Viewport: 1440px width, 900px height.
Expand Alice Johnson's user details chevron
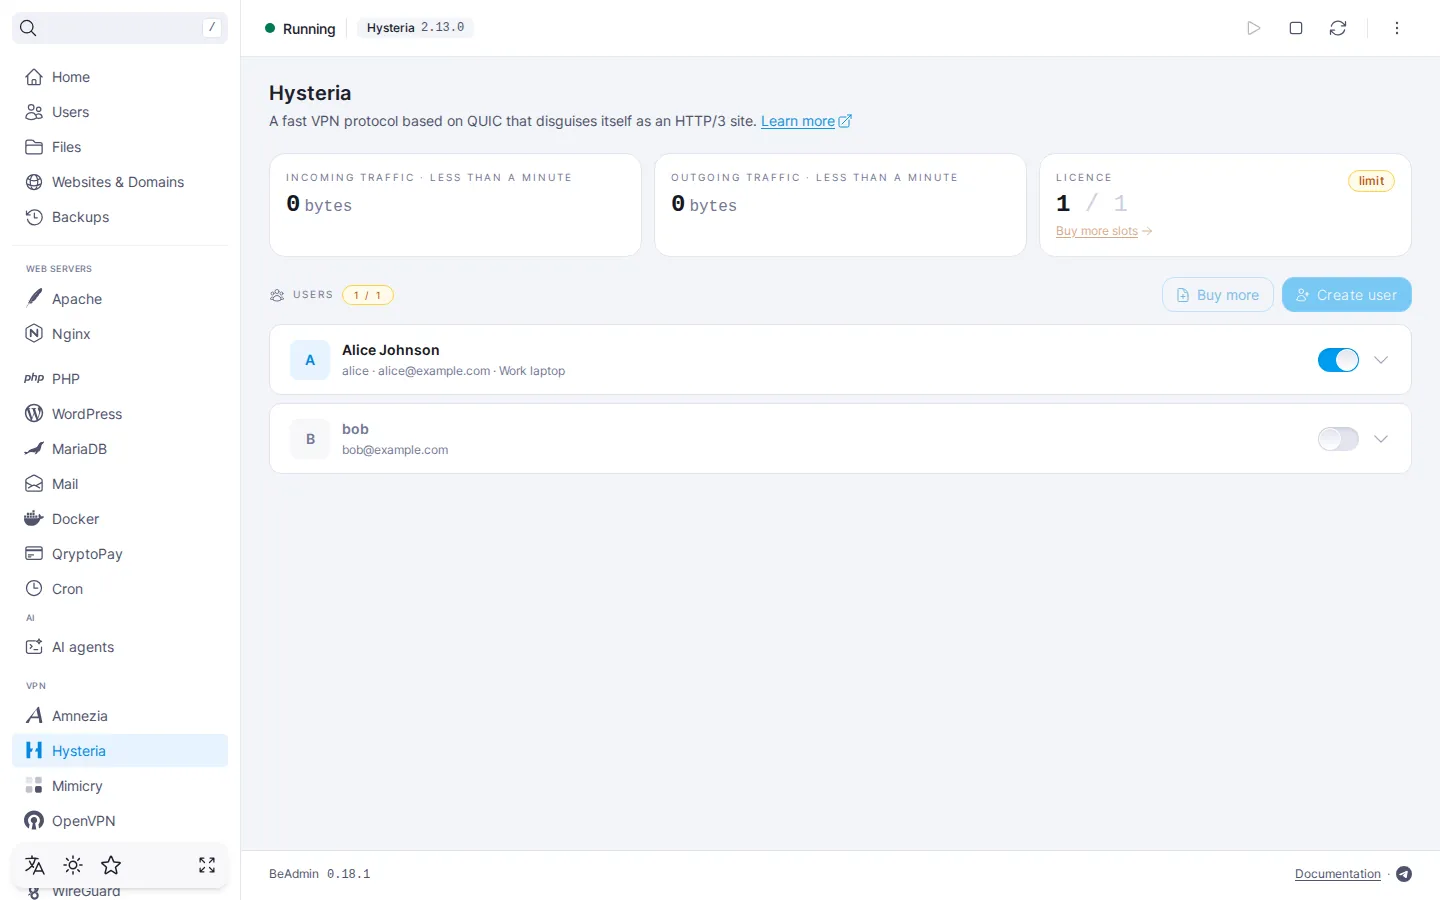[1381, 360]
